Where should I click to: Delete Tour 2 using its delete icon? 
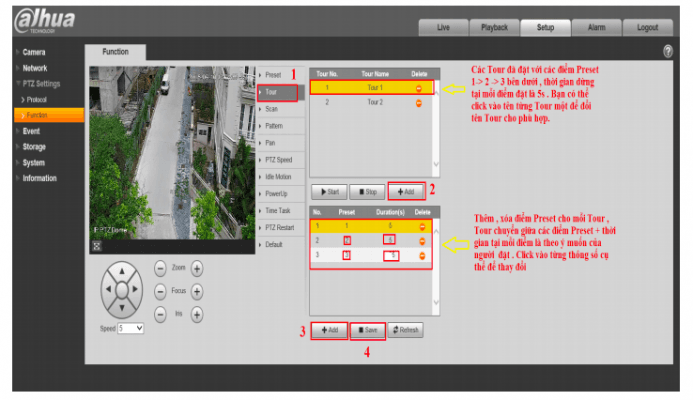(x=419, y=102)
